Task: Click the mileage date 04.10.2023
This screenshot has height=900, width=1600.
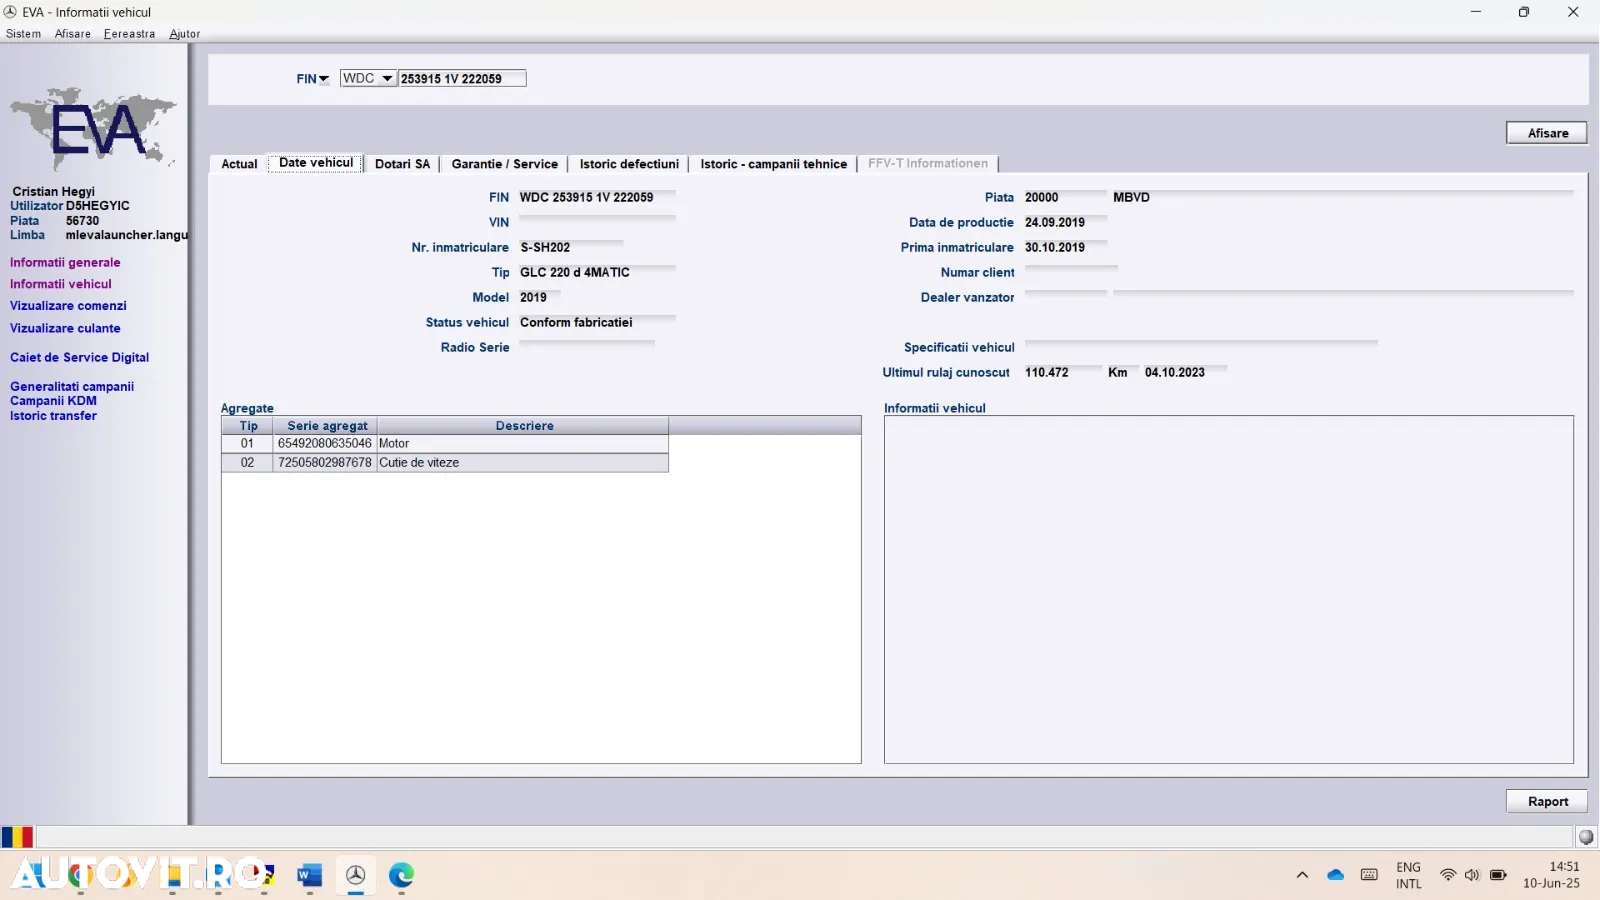Action: (x=1175, y=373)
